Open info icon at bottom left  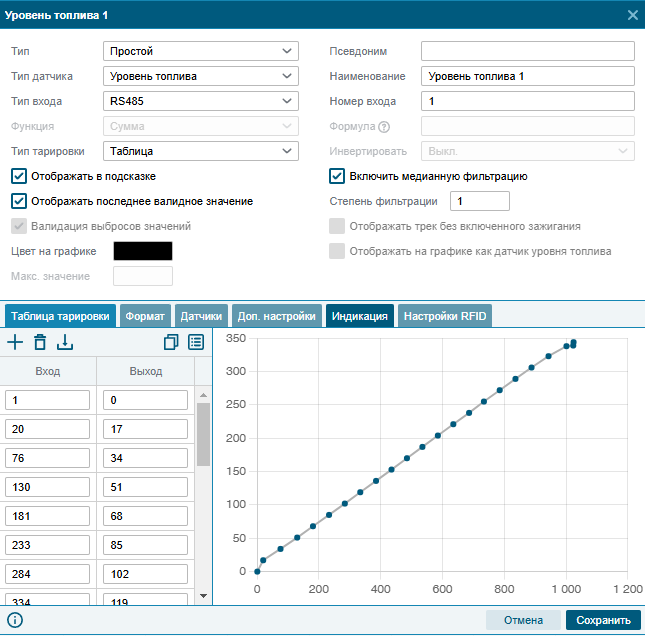15,620
